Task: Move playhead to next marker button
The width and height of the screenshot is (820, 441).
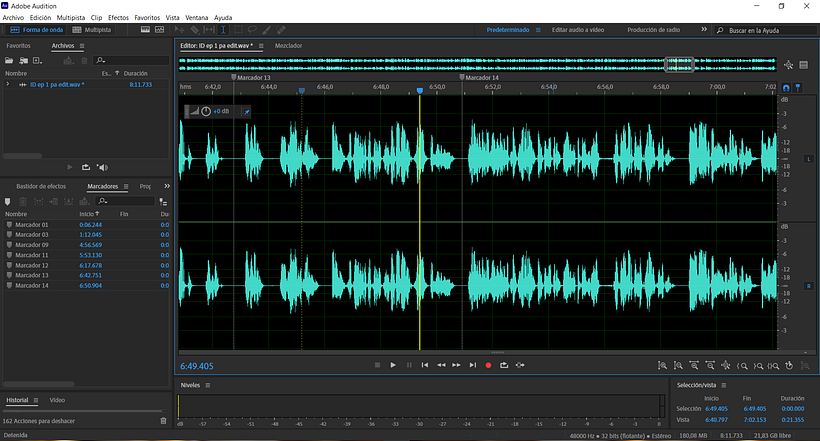Action: pyautogui.click(x=473, y=365)
